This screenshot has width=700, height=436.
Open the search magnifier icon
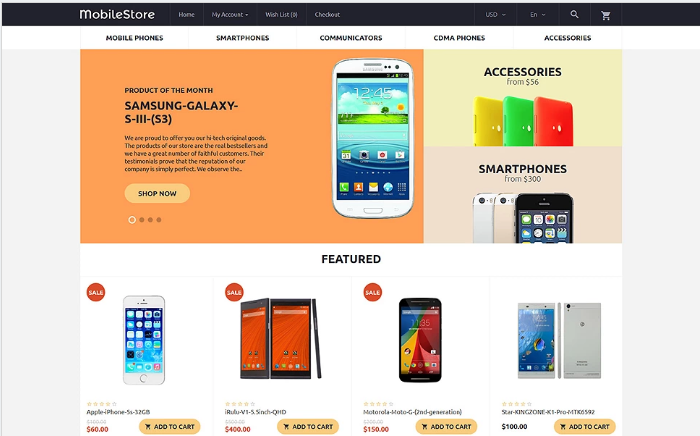tap(574, 14)
